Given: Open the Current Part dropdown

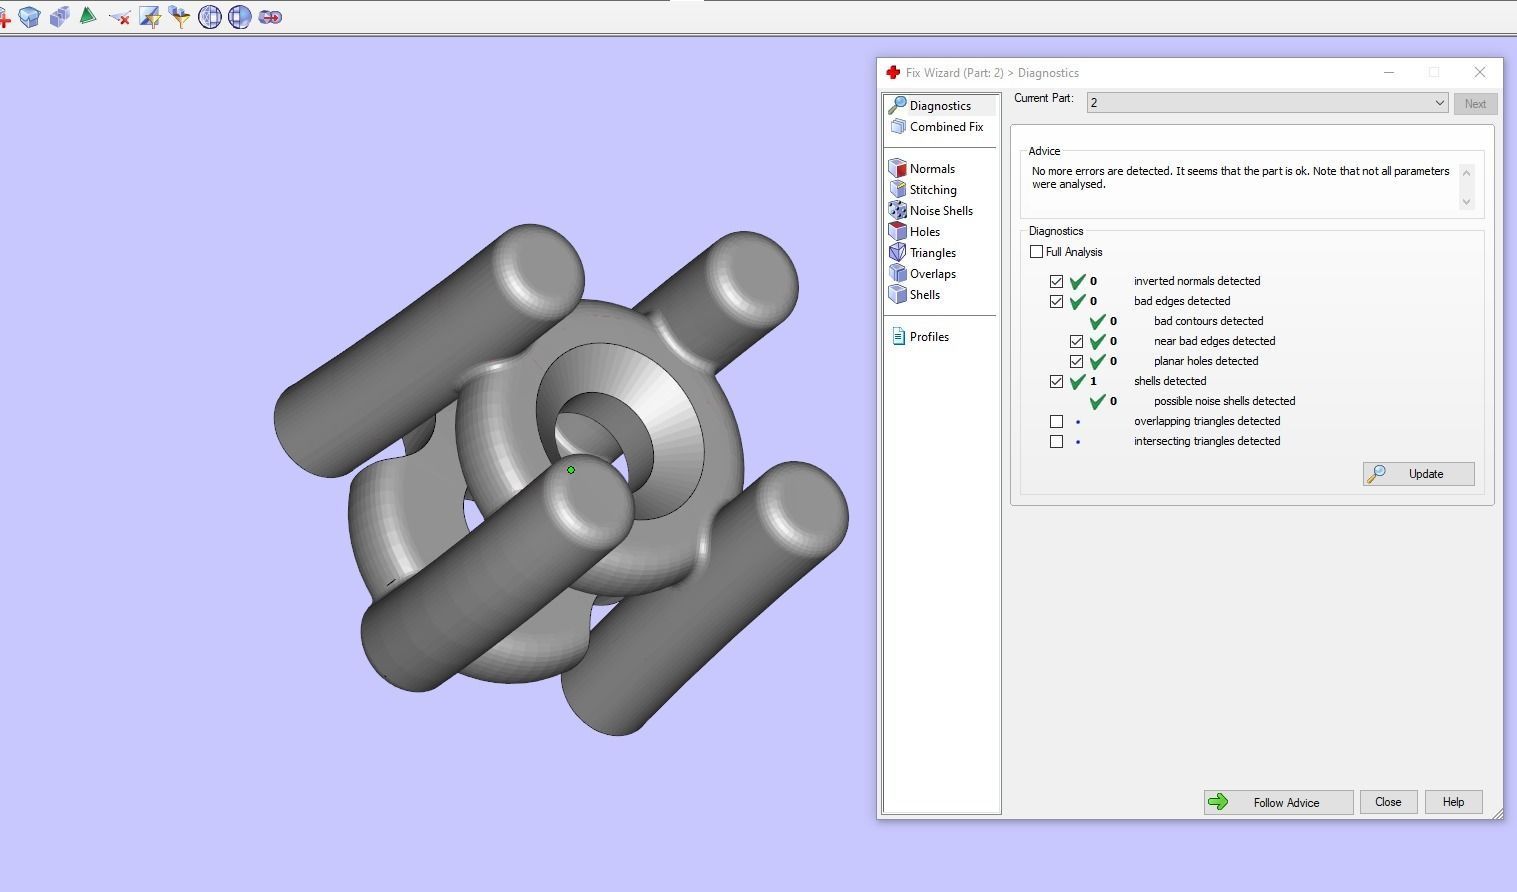Looking at the screenshot, I should click(1267, 103).
